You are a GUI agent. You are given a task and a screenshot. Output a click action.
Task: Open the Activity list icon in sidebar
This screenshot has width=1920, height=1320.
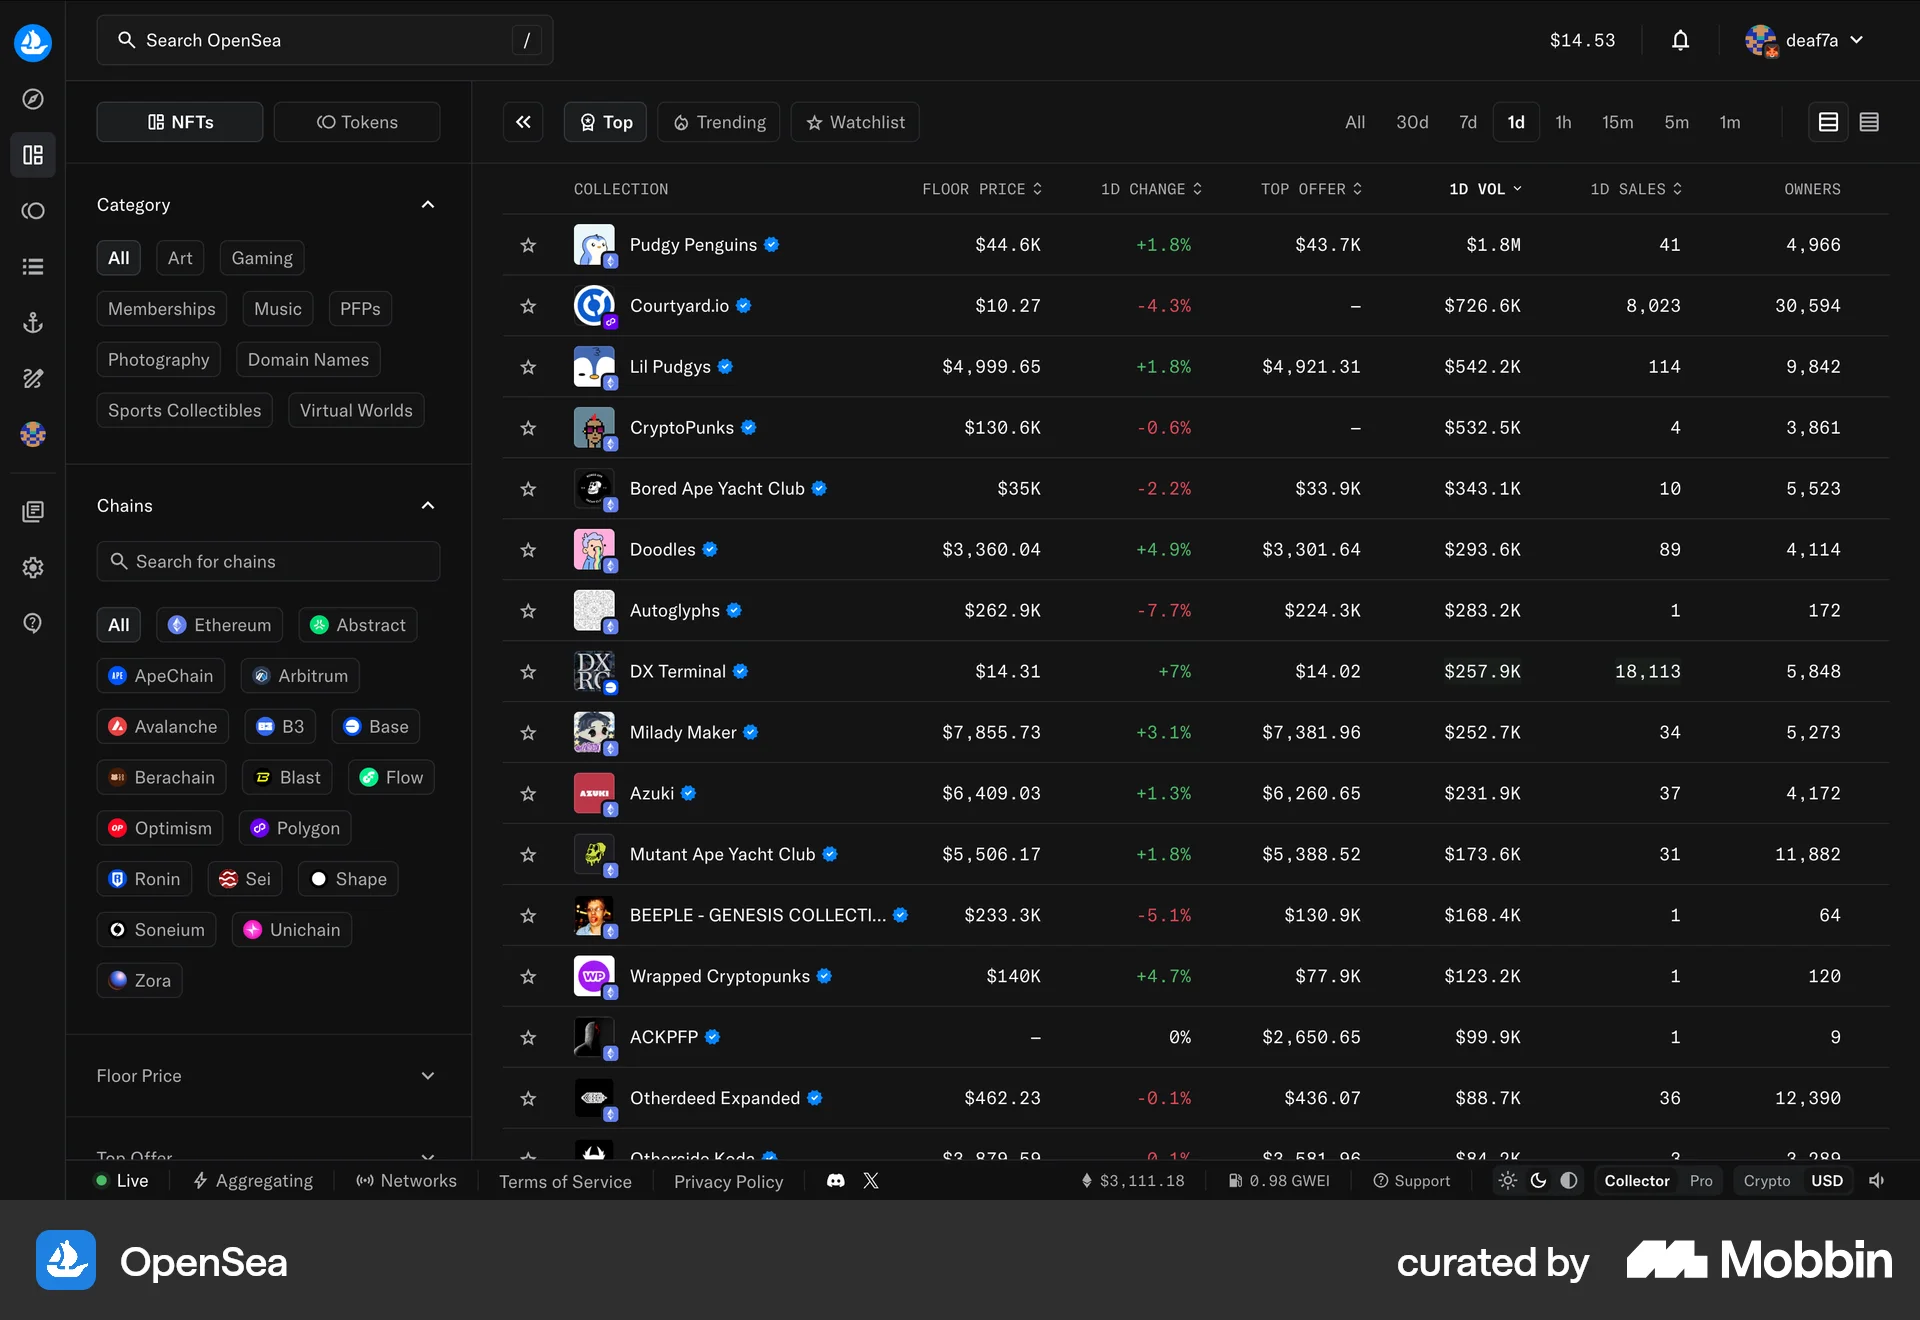point(33,266)
